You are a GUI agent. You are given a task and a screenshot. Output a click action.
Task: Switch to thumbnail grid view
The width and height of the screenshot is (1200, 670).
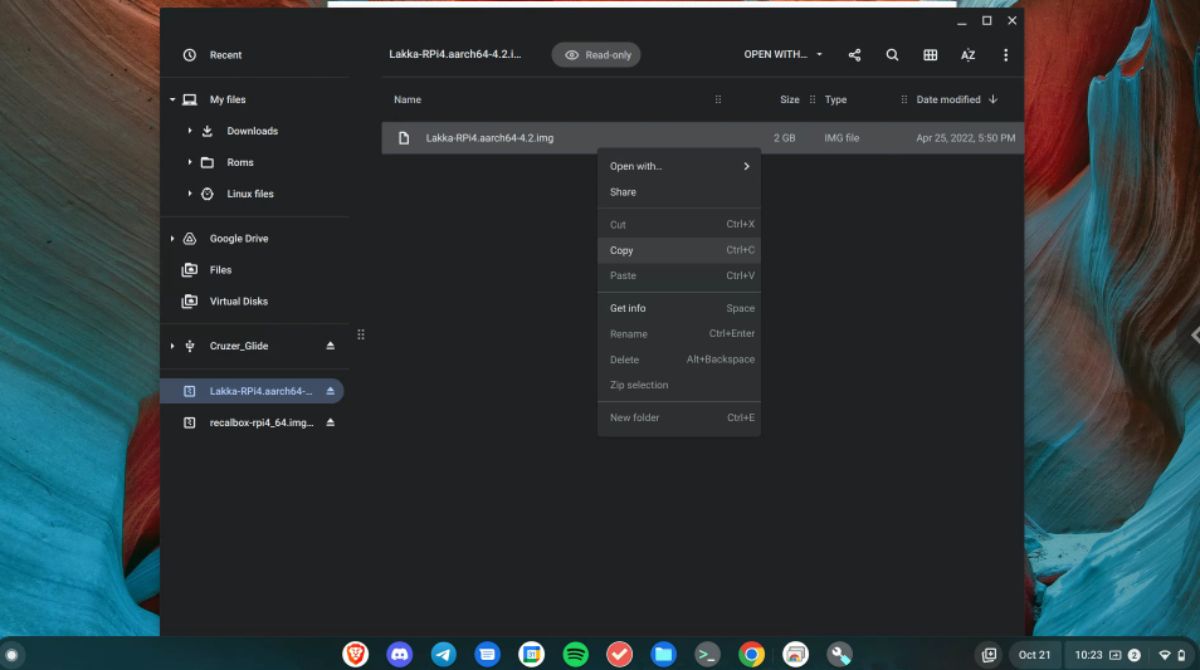[930, 55]
